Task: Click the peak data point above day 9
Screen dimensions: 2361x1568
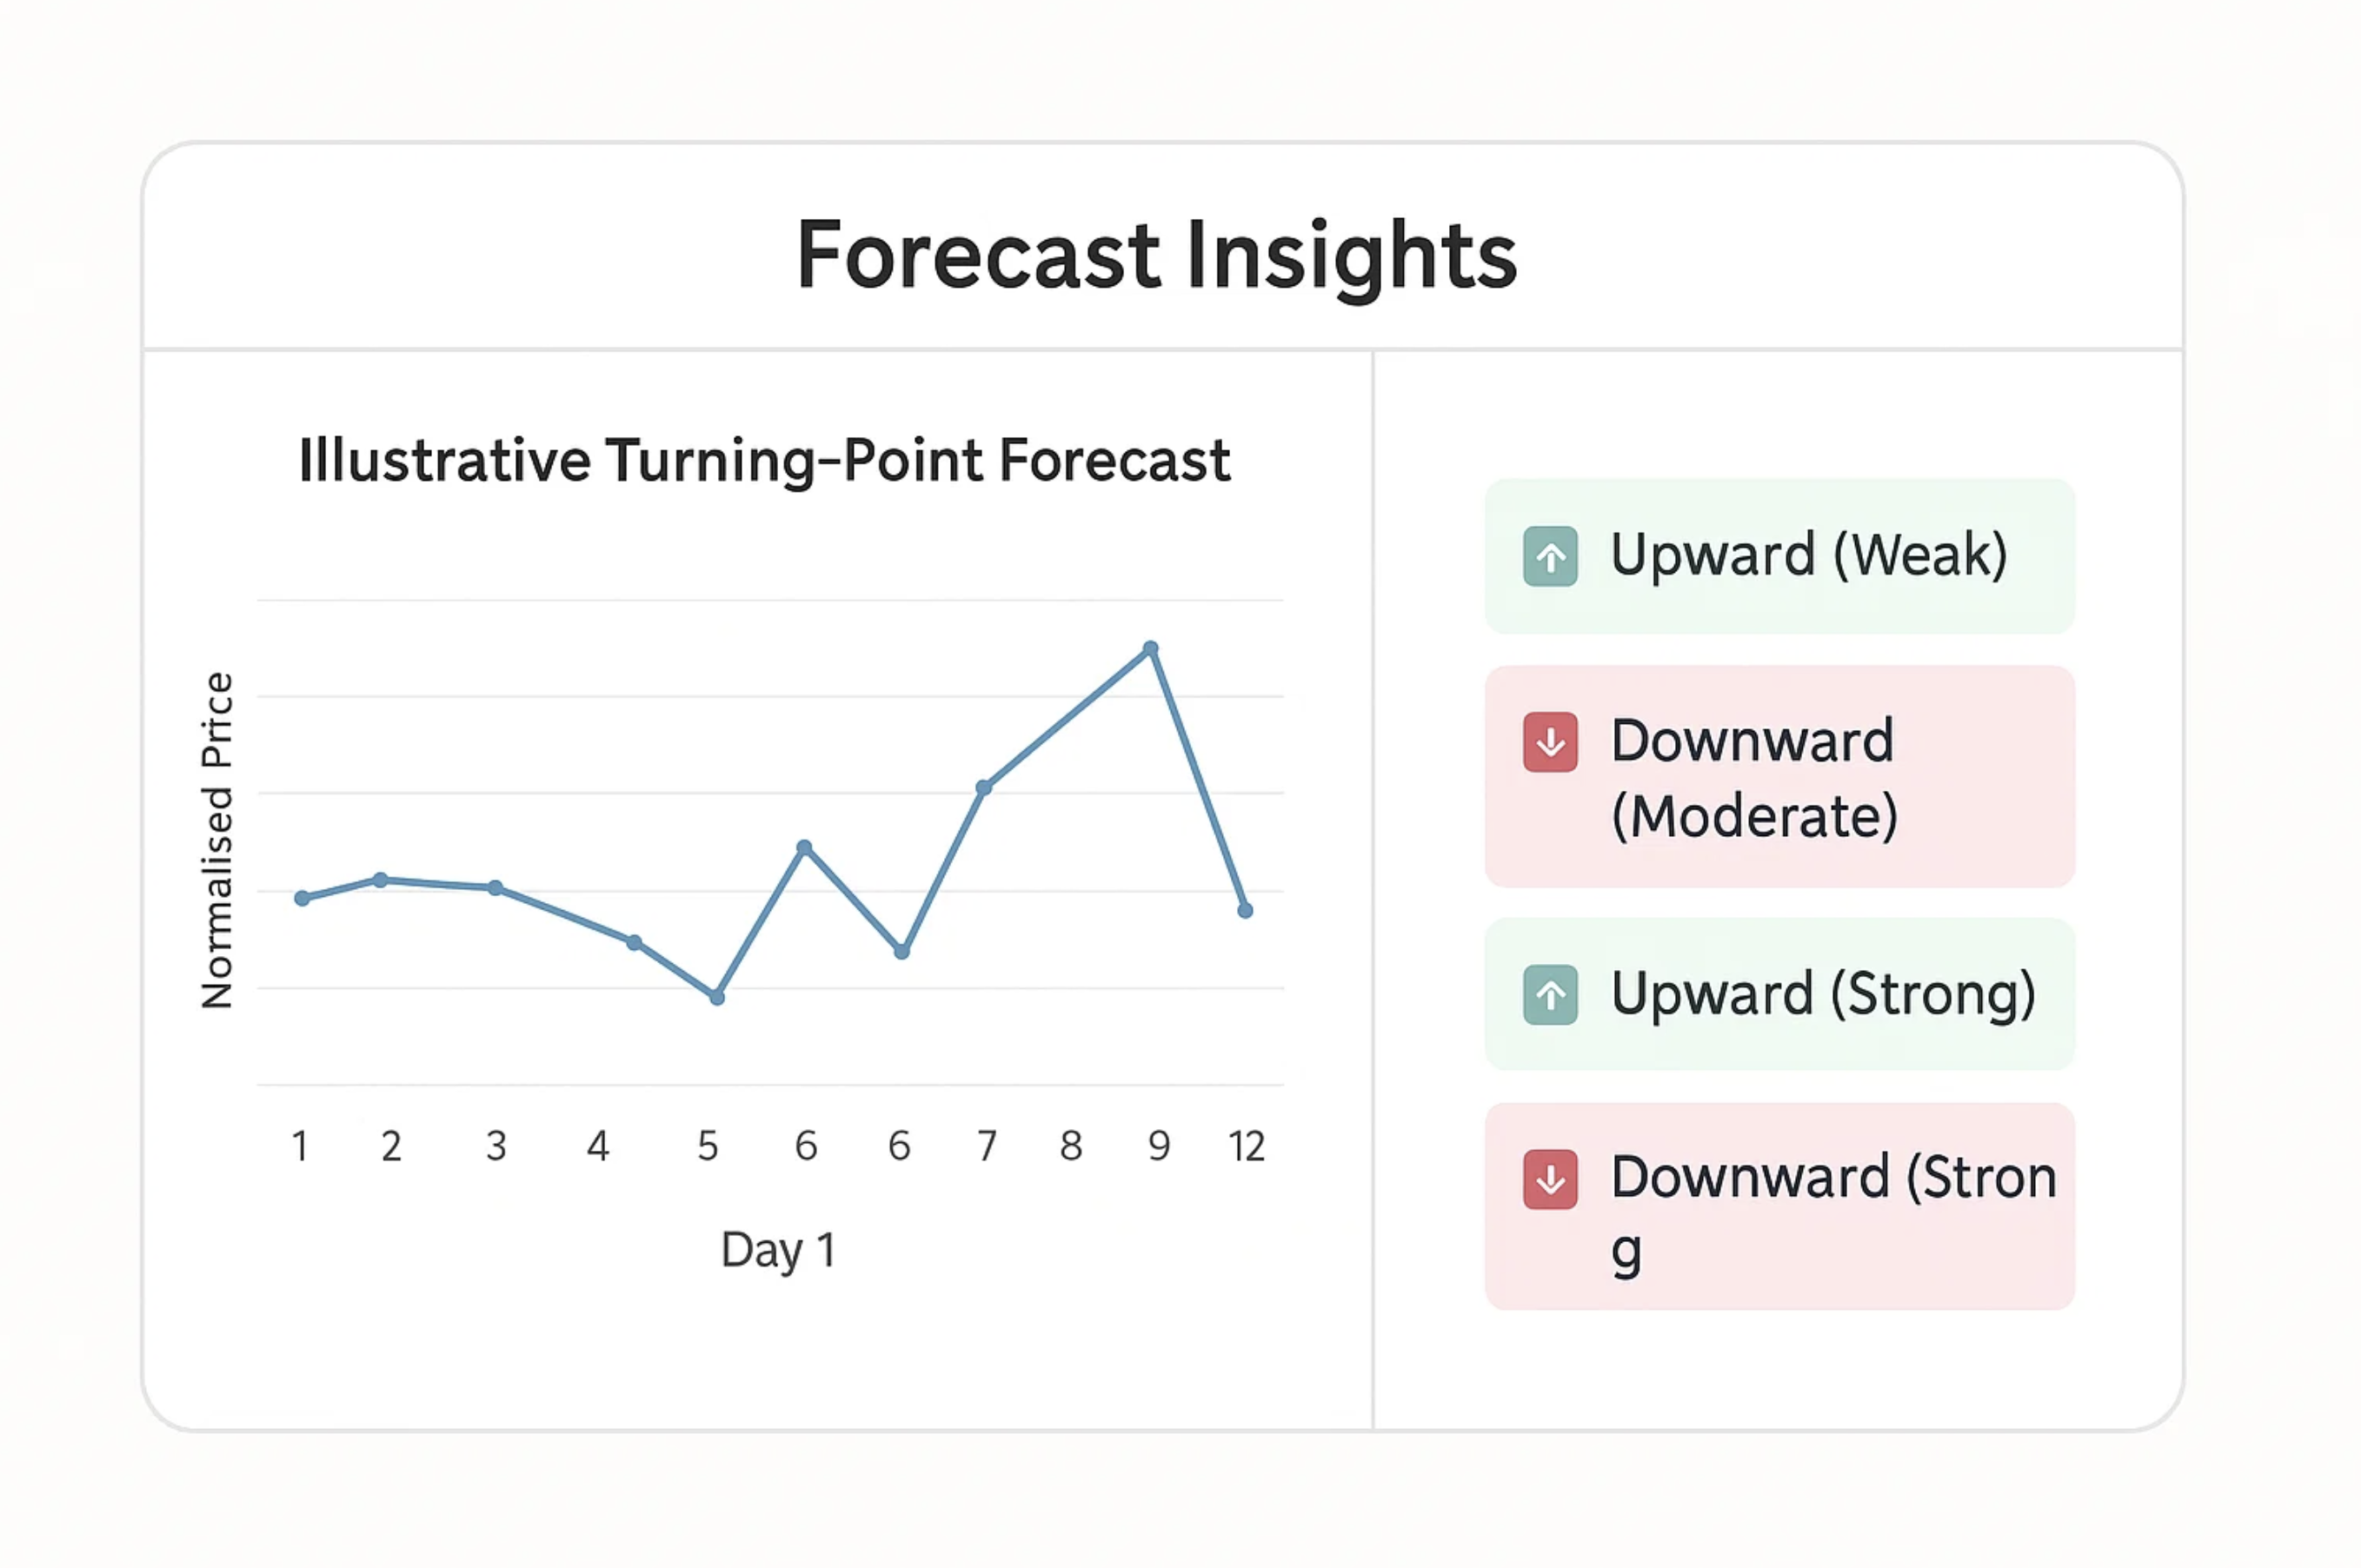Action: click(x=1150, y=649)
